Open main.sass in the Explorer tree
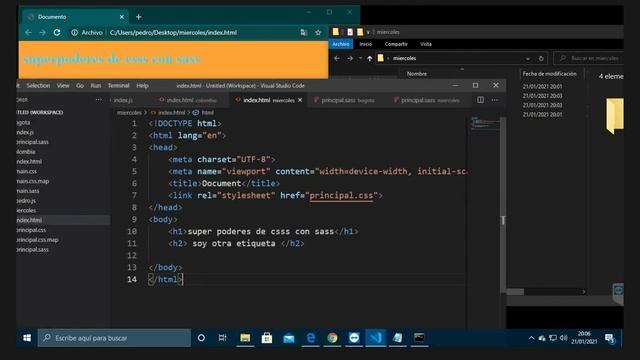The height and width of the screenshot is (360, 640). point(28,191)
